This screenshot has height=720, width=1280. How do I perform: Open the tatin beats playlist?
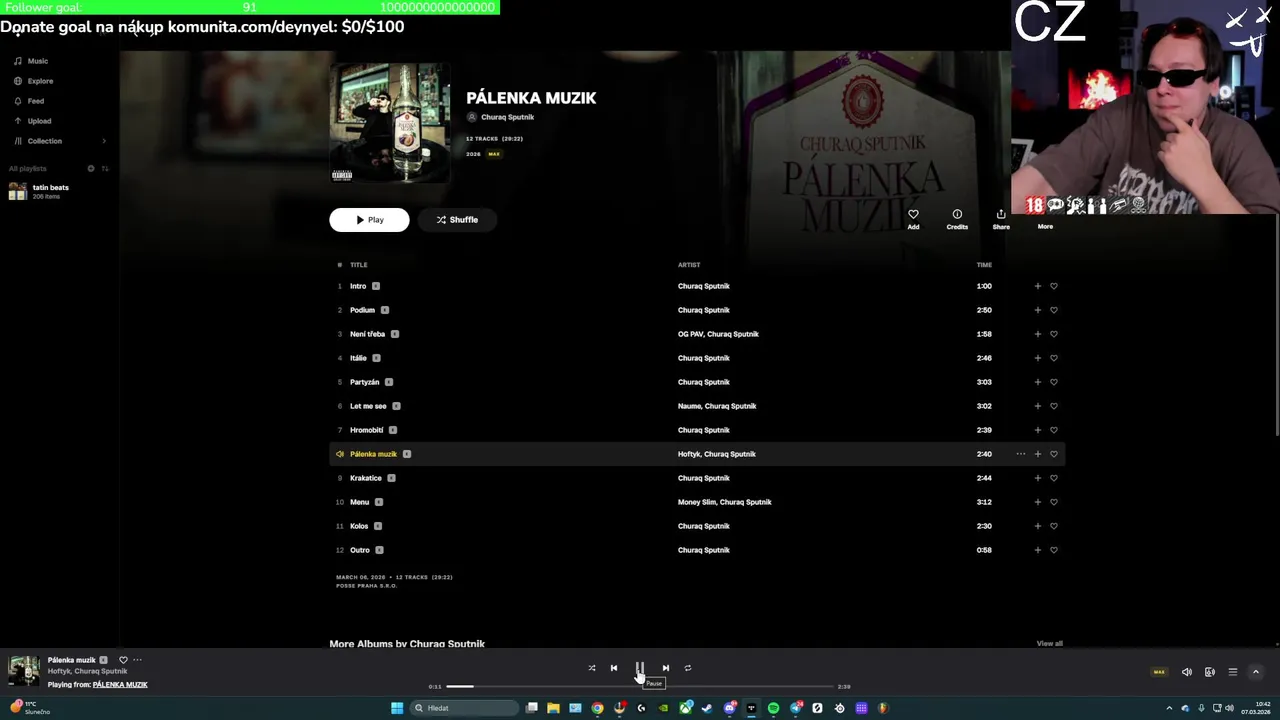point(50,187)
